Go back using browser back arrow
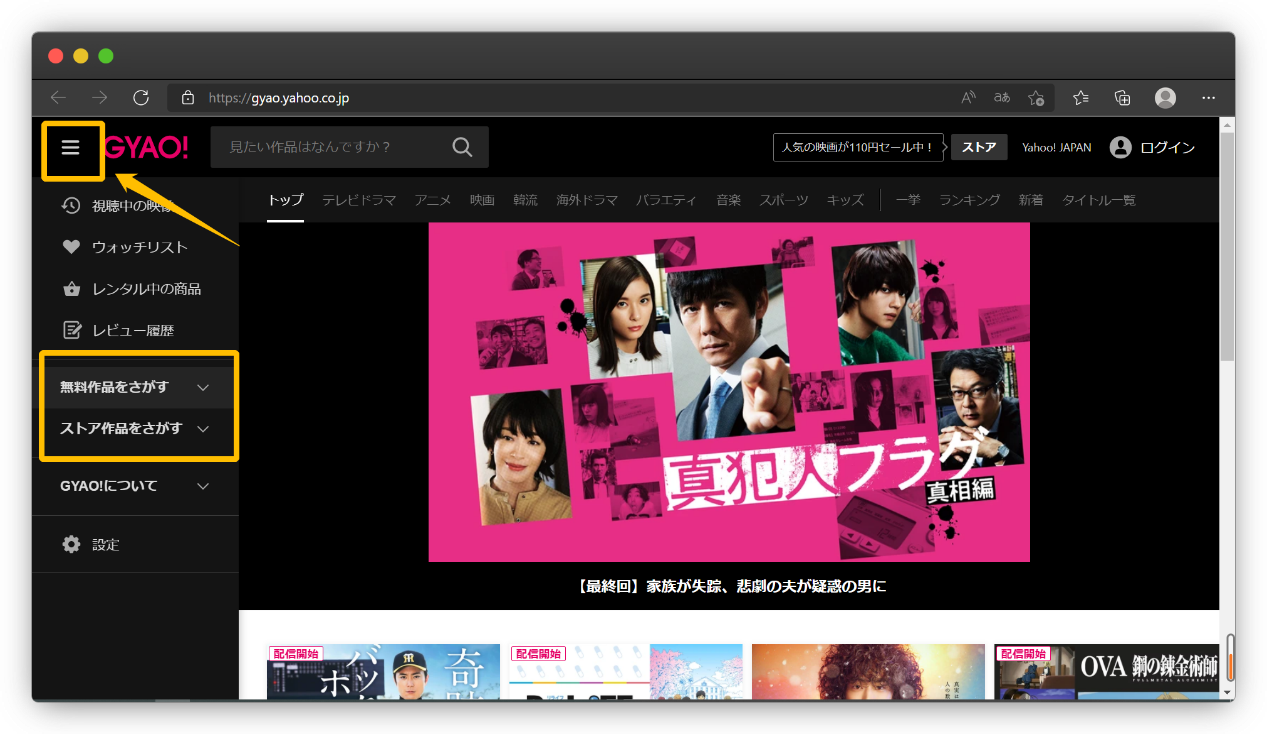Viewport: 1267px width, 734px height. tap(59, 98)
